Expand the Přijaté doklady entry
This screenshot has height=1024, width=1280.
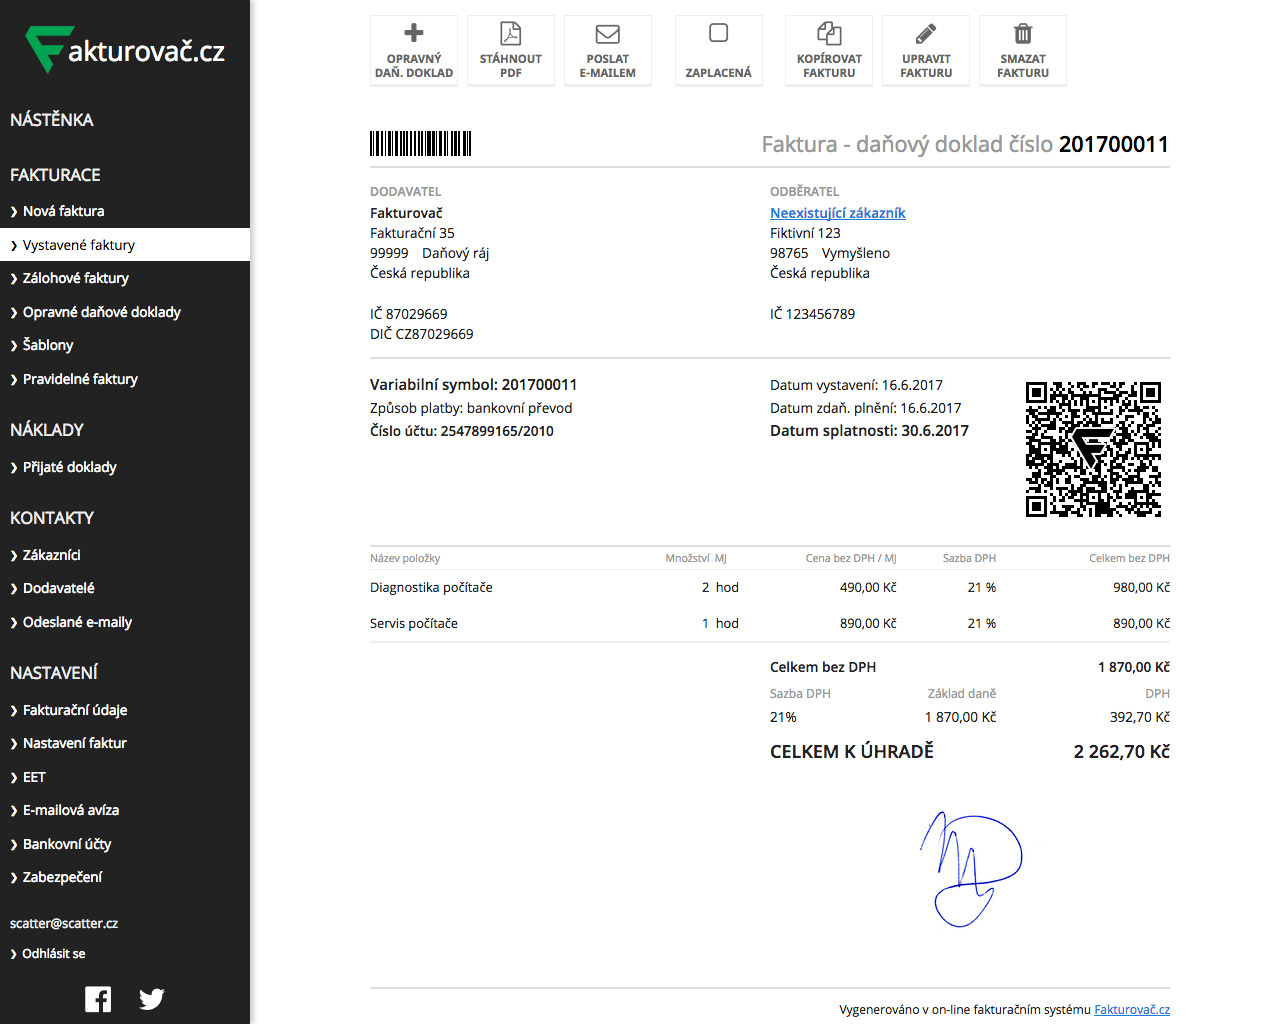[x=72, y=467]
